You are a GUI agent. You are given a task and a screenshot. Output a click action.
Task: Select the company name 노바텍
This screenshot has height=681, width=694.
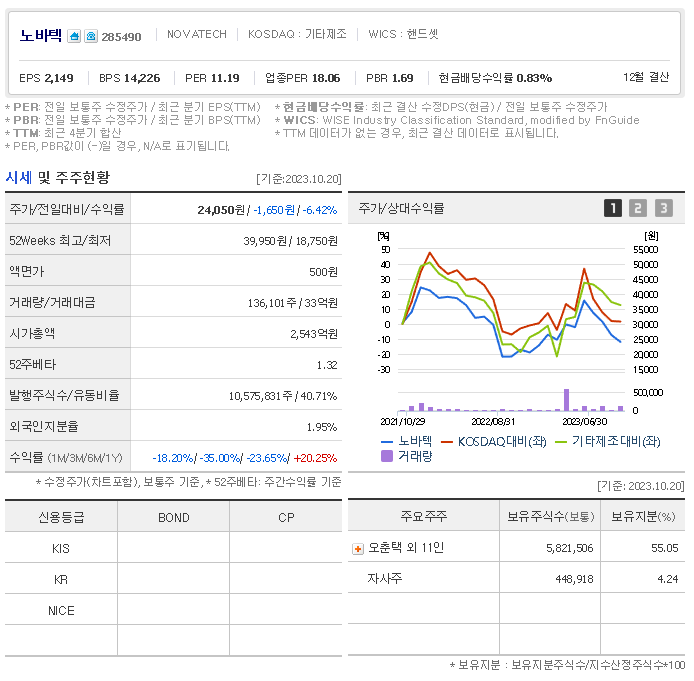40,35
